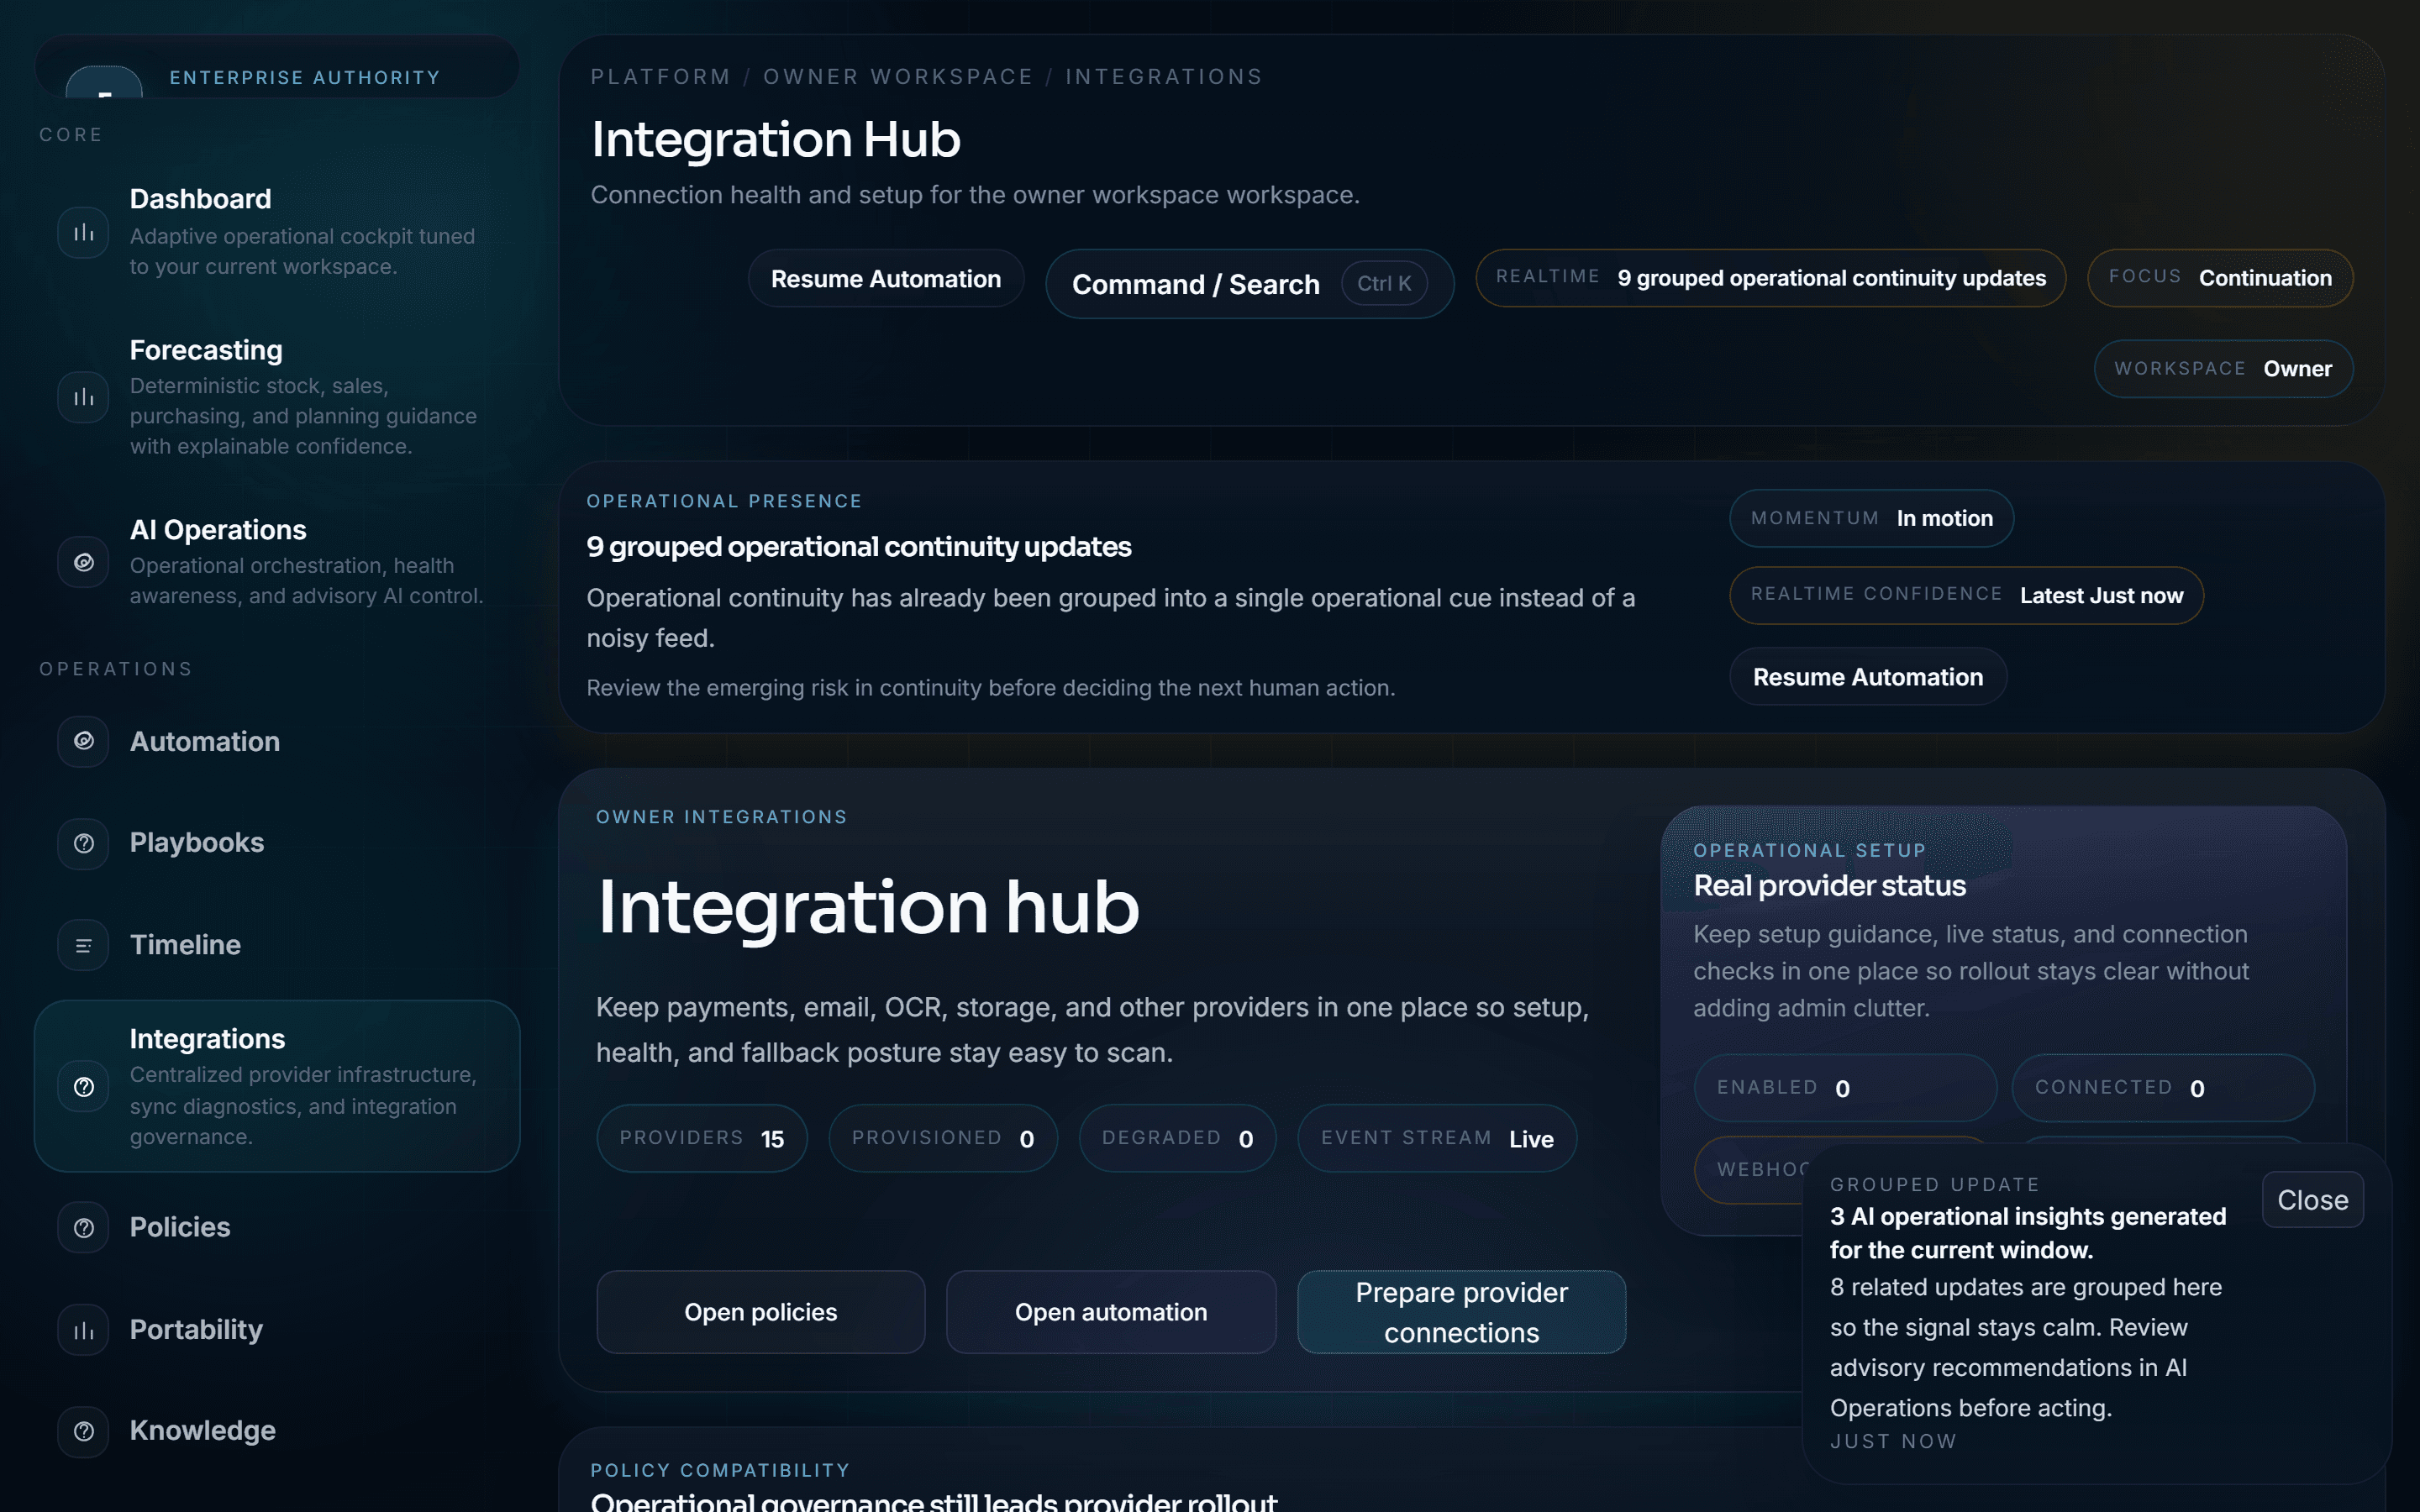Click the Knowledge sidebar icon
The width and height of the screenshot is (2420, 1512).
(x=84, y=1431)
